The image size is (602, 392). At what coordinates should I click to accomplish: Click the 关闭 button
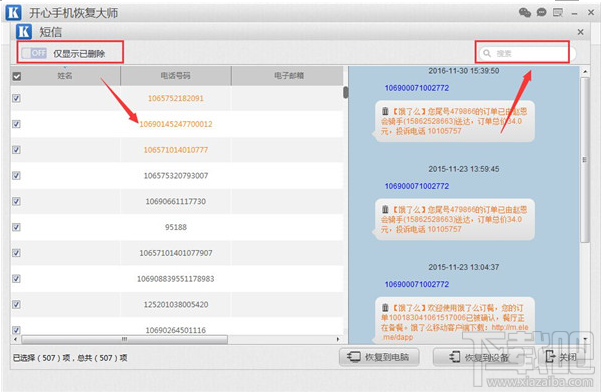point(561,357)
